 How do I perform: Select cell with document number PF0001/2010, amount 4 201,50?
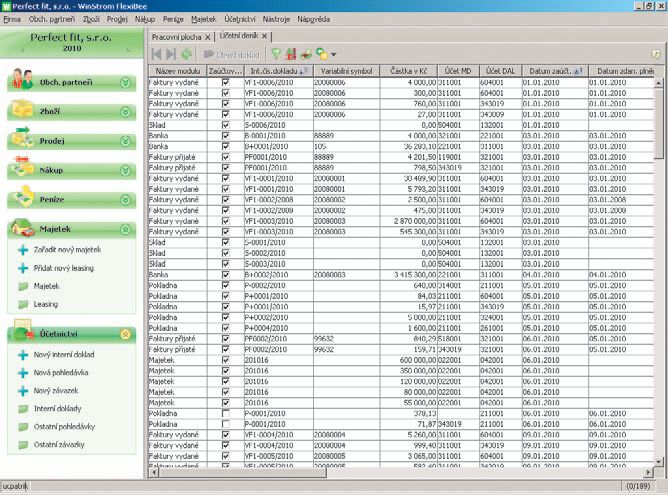(x=278, y=157)
